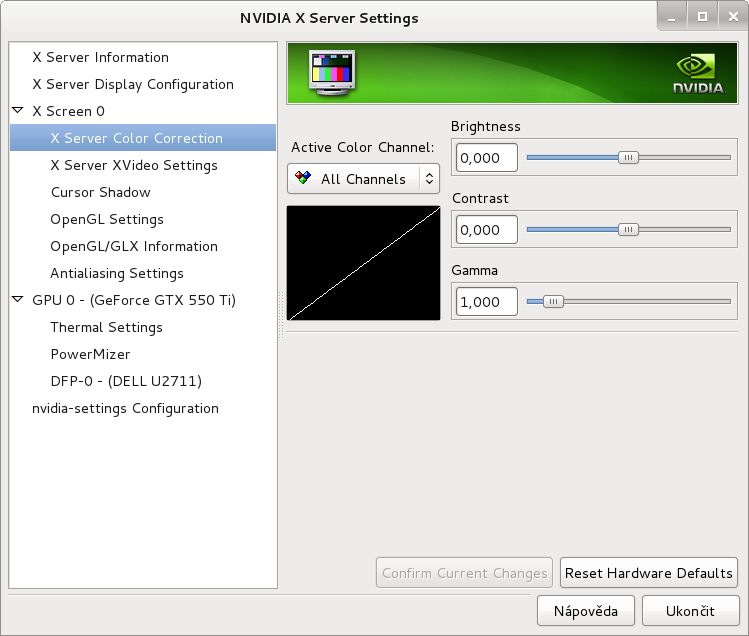Image resolution: width=749 pixels, height=636 pixels.
Task: Click the Brightness value field
Action: point(486,158)
